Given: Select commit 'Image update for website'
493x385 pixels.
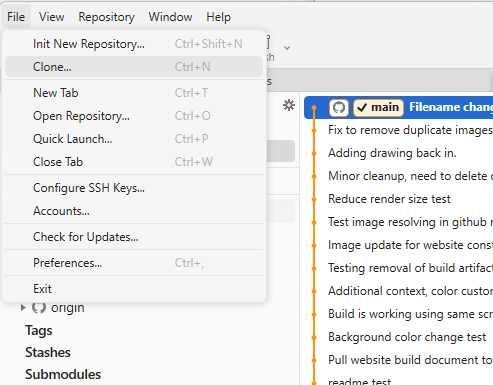Looking at the screenshot, I should 397,245.
